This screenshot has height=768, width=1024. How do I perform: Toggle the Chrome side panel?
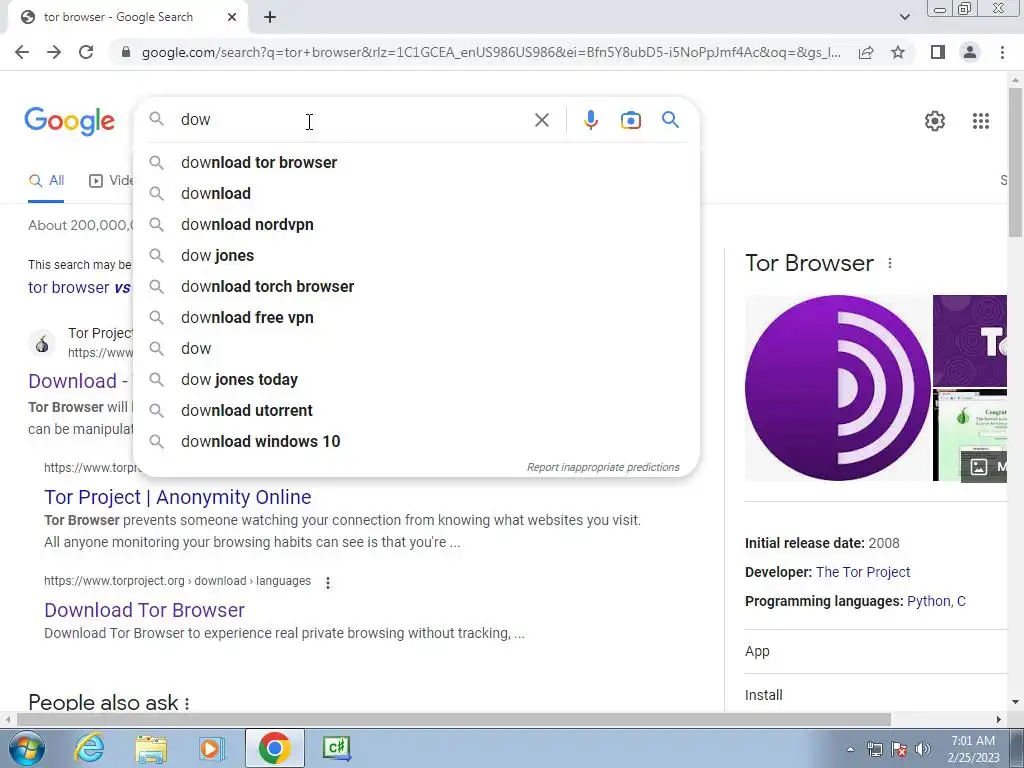pos(938,52)
